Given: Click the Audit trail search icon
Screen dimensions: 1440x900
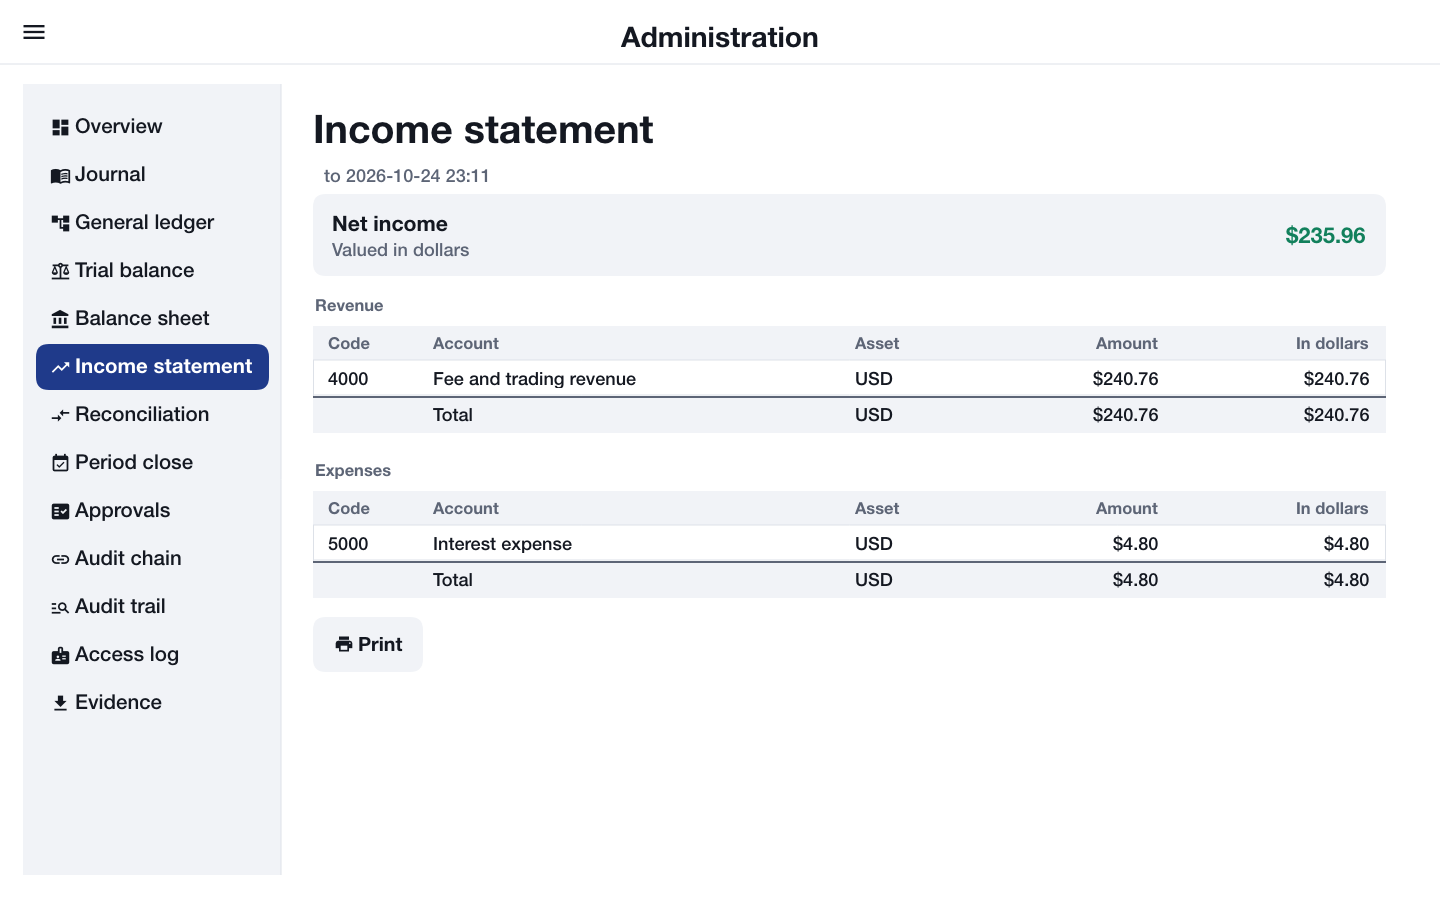Looking at the screenshot, I should (60, 607).
